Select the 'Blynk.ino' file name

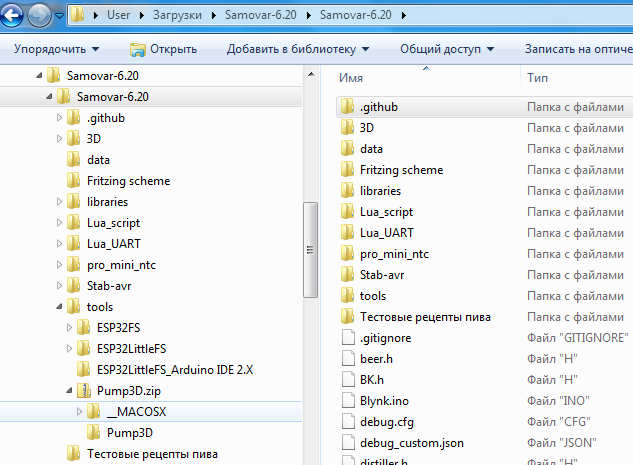pyautogui.click(x=384, y=401)
